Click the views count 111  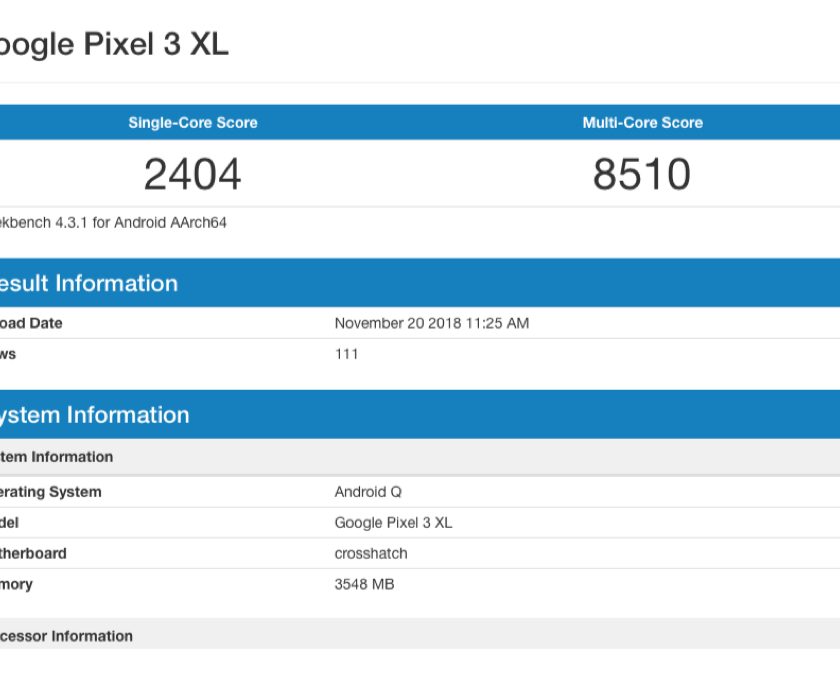346,354
